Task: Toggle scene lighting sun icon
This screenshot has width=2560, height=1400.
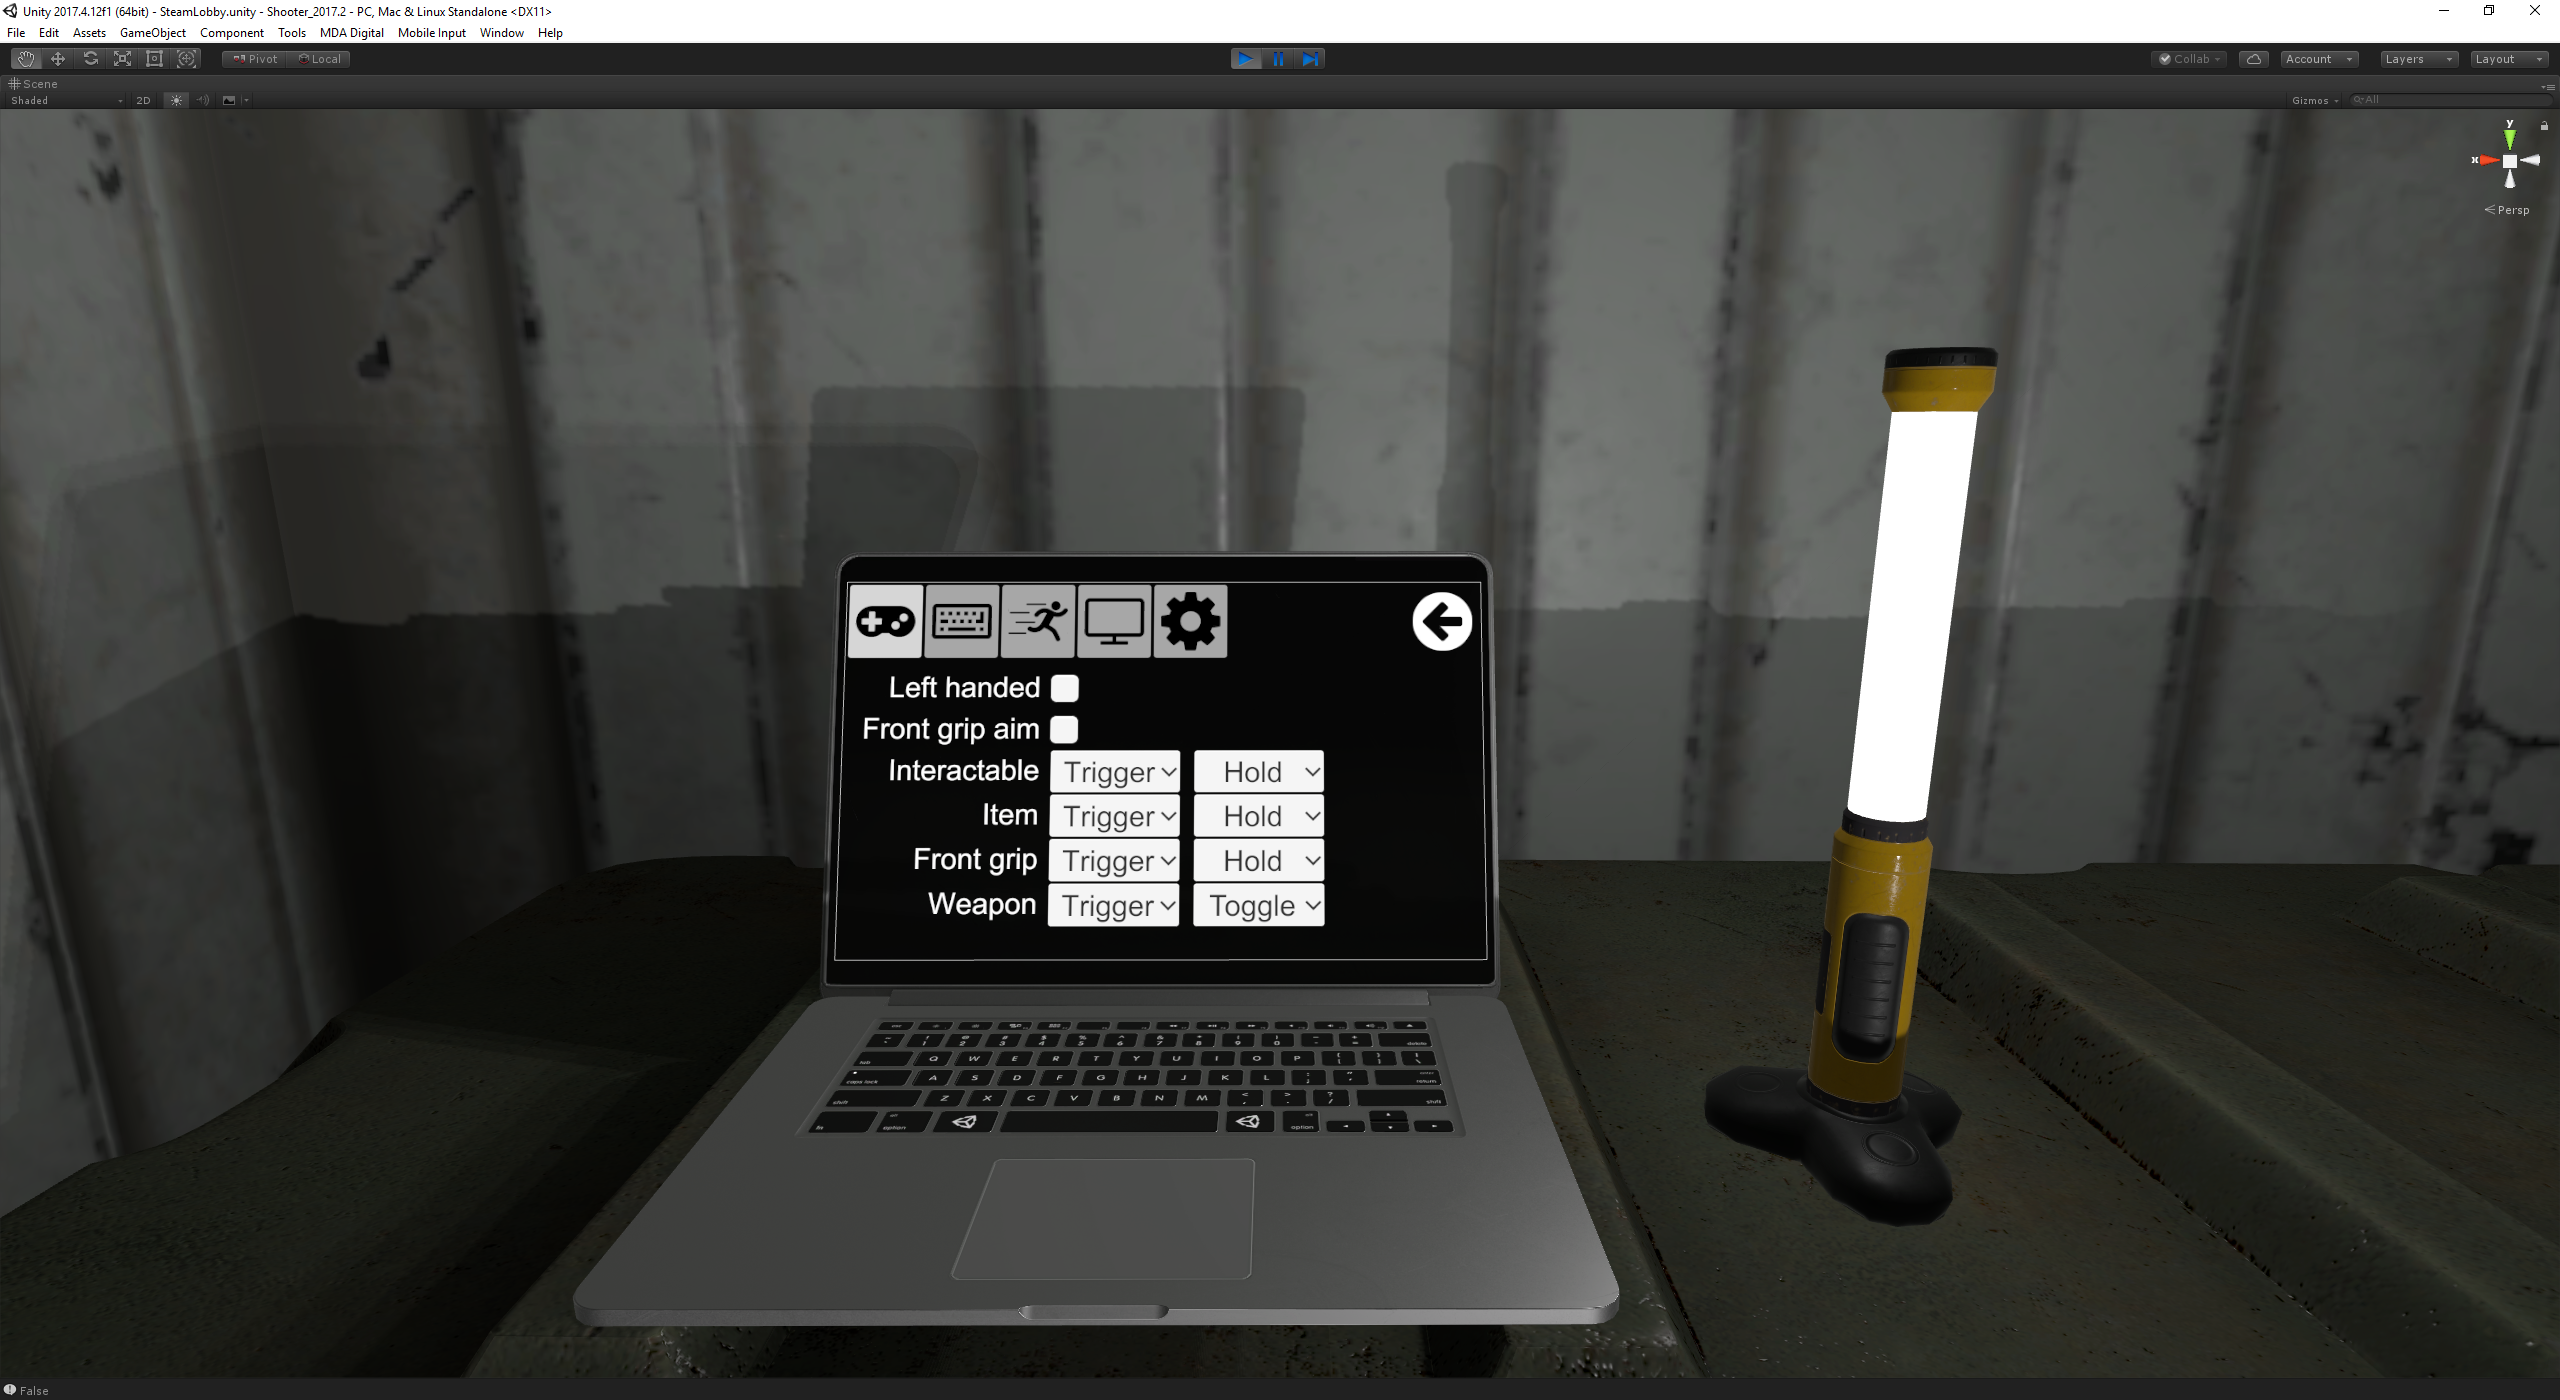Action: [x=176, y=100]
